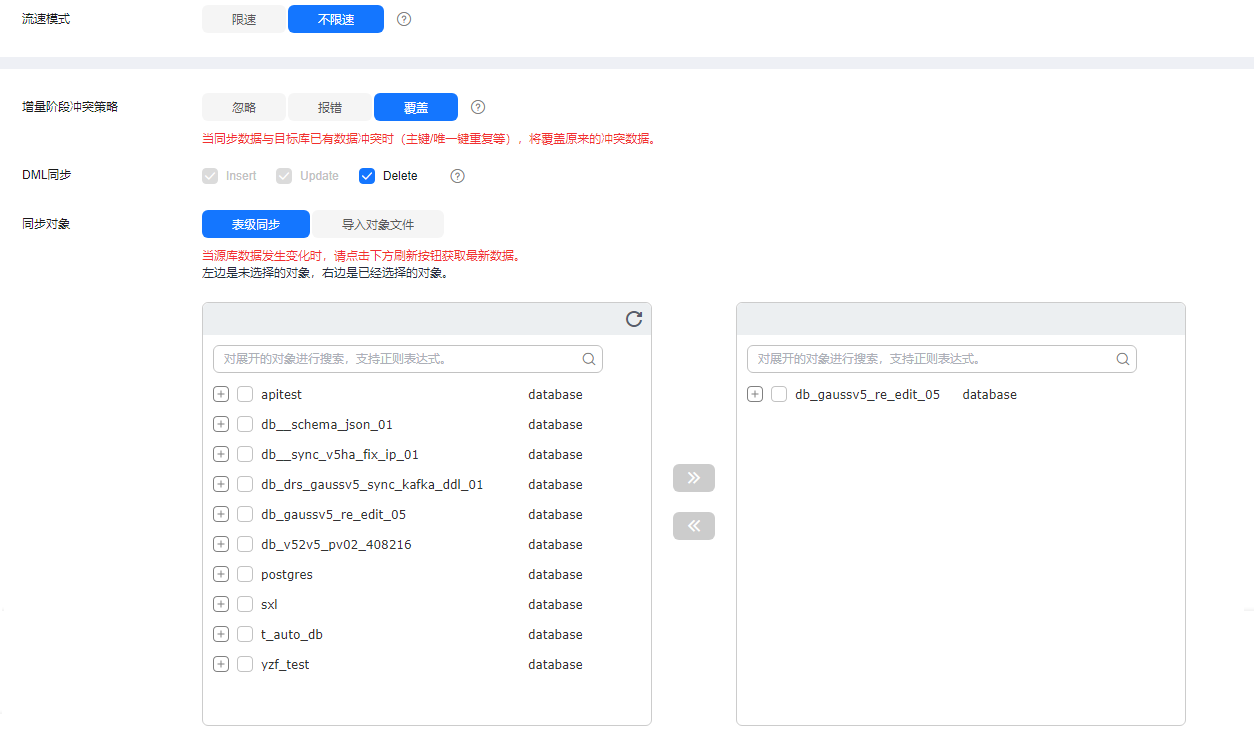Select the t_auto_db row label
This screenshot has width=1254, height=731.
[292, 634]
